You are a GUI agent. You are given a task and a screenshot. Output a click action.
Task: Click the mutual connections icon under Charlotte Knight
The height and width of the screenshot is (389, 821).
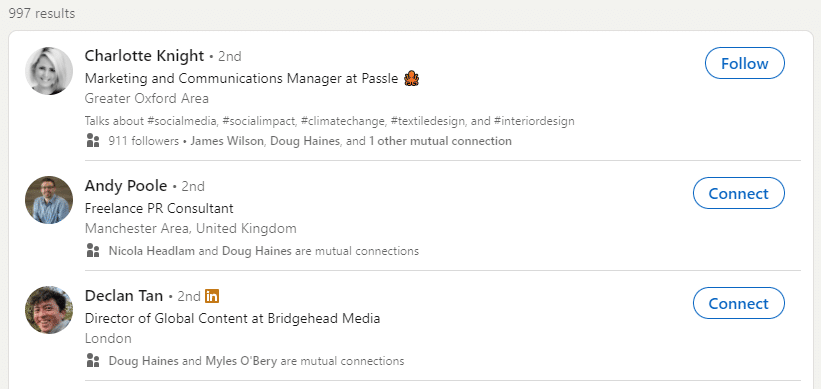[93, 140]
